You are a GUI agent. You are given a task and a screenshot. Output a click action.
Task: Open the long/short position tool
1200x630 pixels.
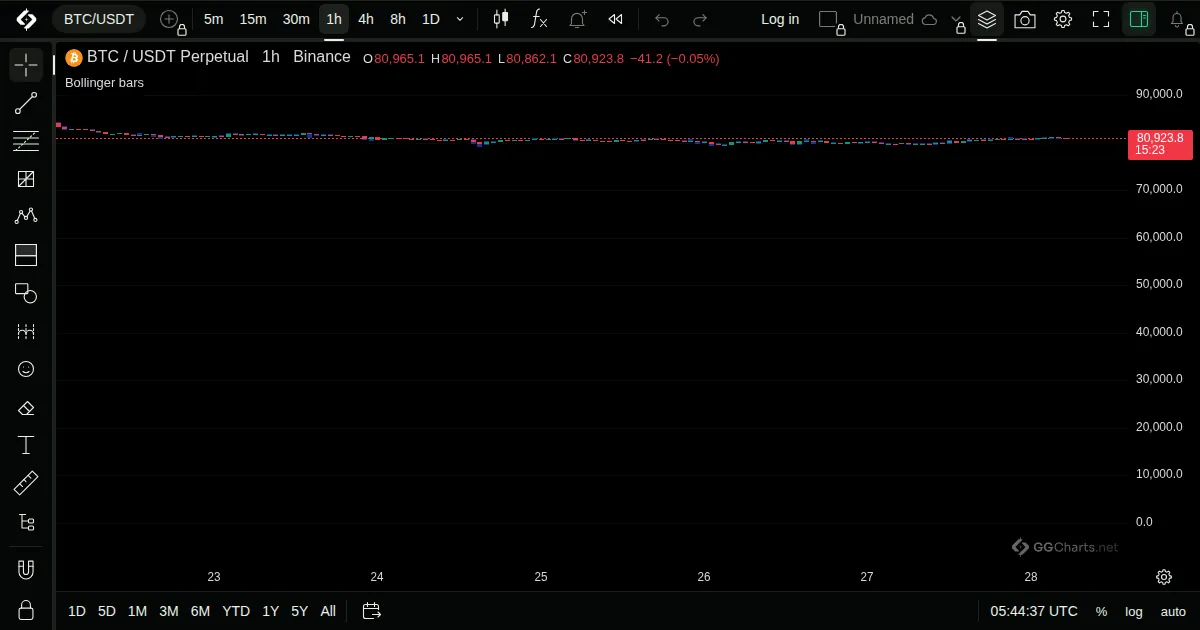coord(26,255)
